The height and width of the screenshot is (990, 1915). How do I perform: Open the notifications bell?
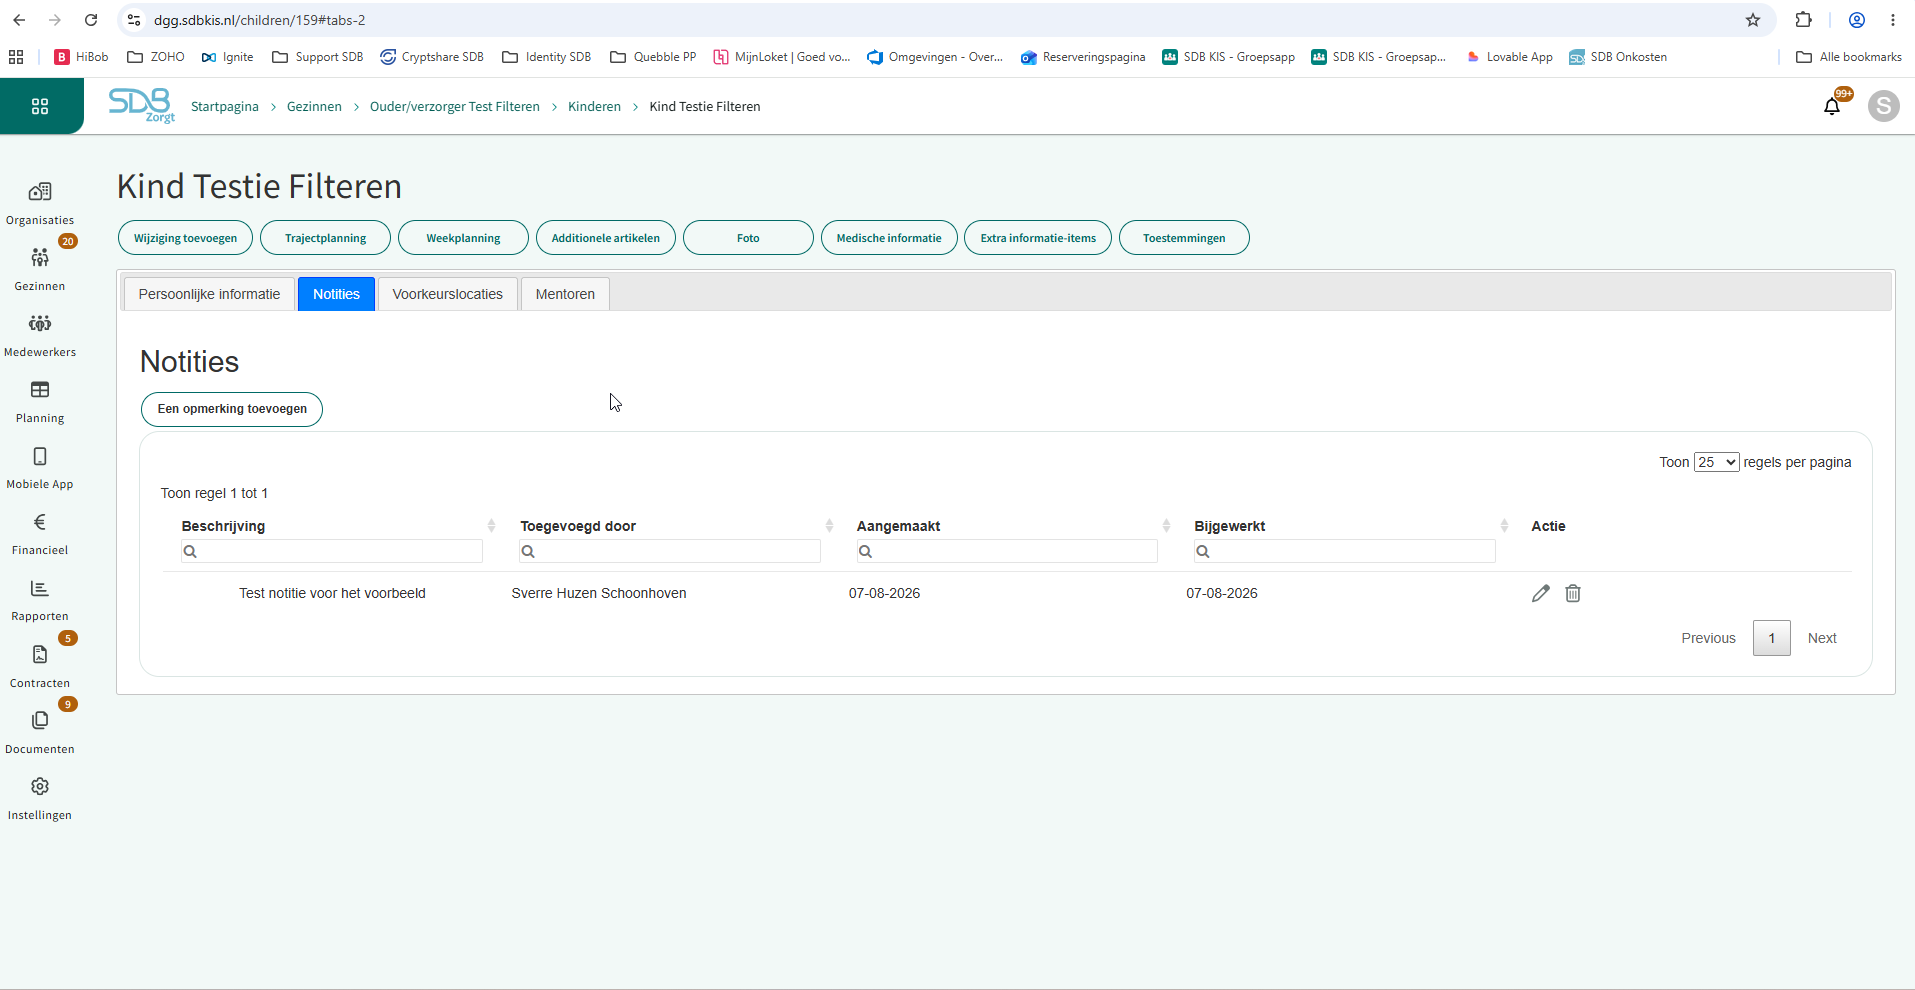1832,106
